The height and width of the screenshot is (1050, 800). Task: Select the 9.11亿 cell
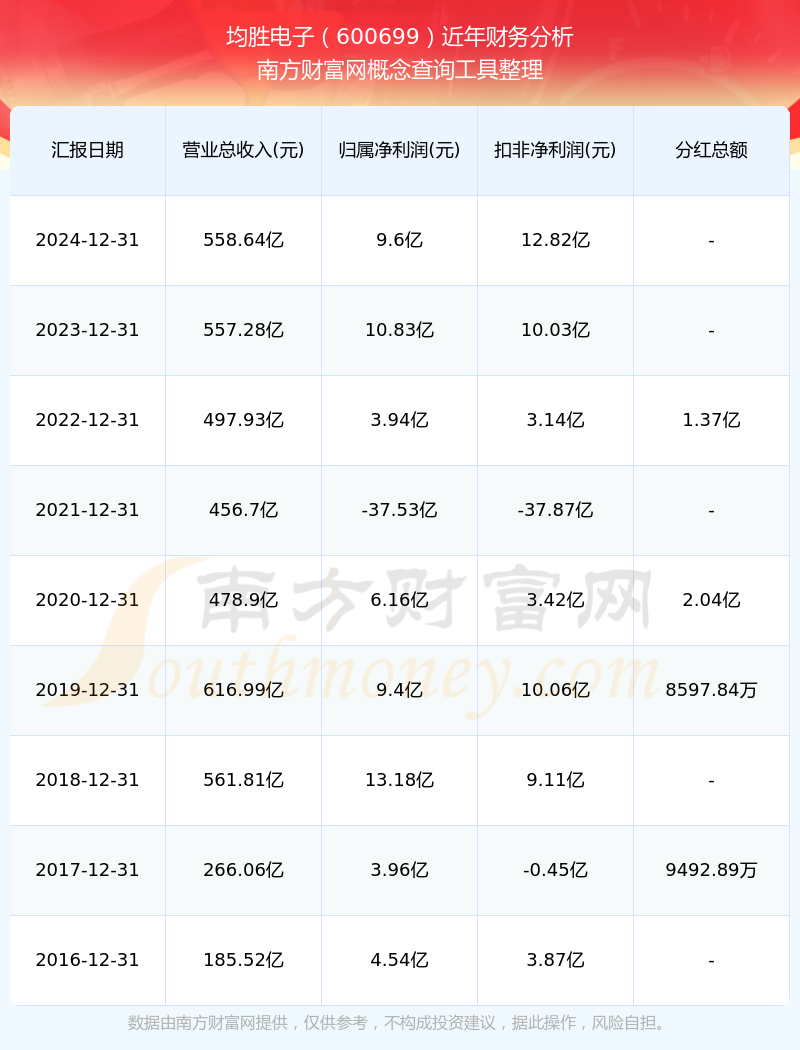click(x=556, y=780)
